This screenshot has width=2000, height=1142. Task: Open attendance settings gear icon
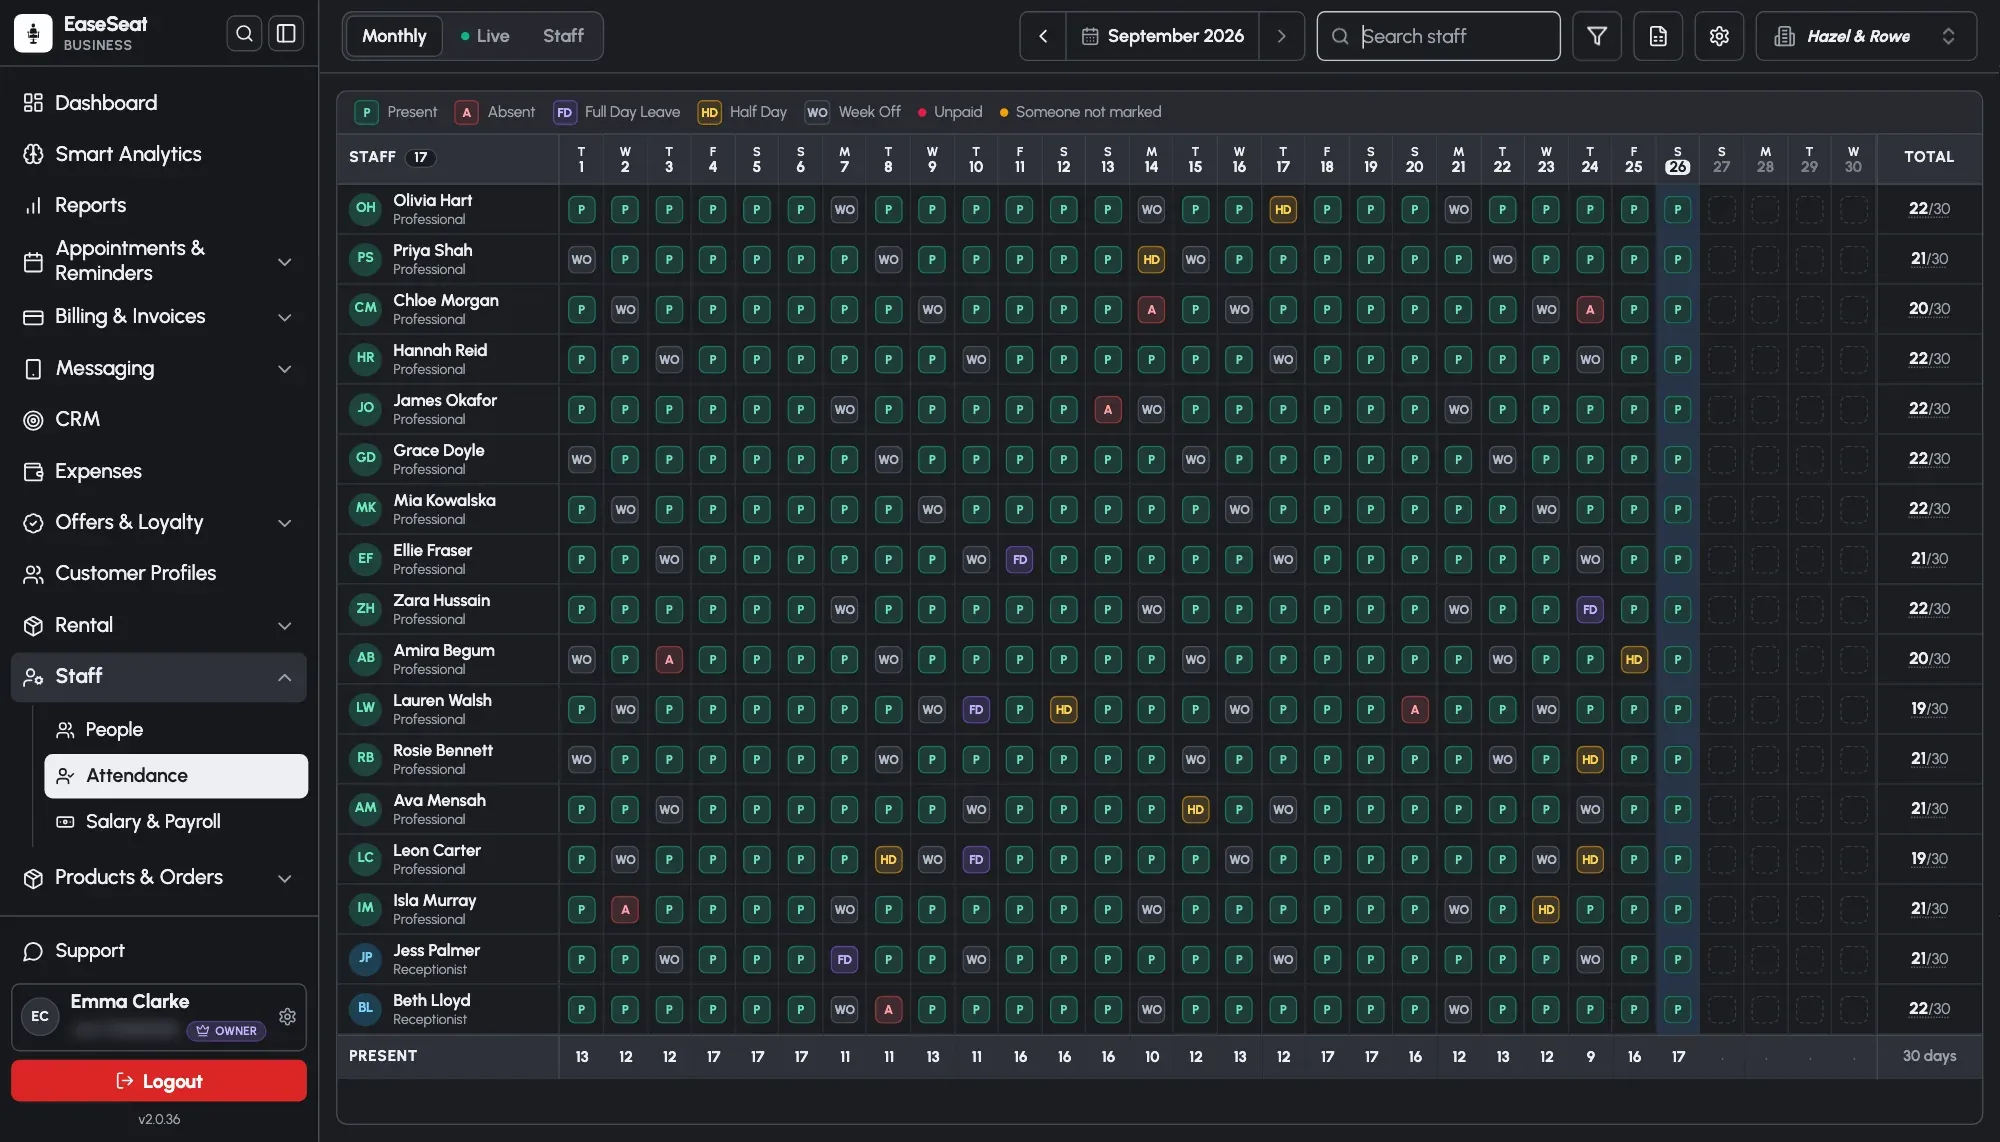(1719, 36)
